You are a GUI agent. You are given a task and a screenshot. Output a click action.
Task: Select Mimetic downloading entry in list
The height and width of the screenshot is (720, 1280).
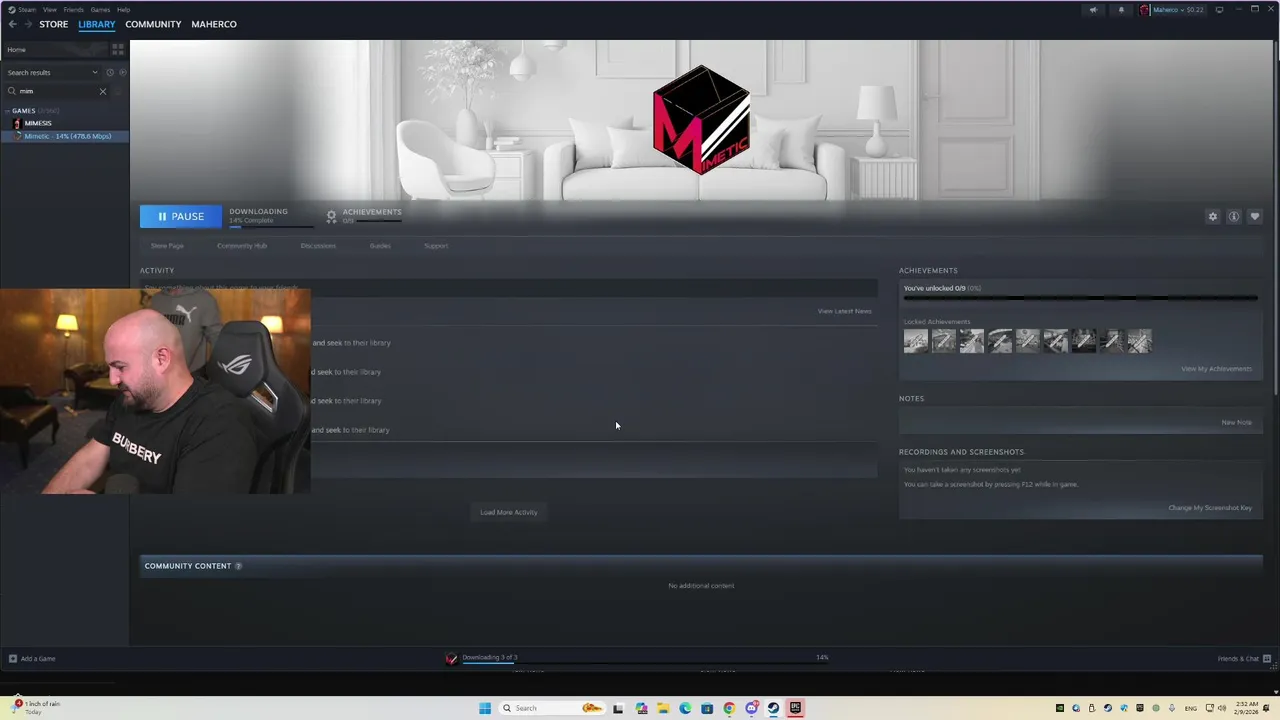tap(64, 136)
